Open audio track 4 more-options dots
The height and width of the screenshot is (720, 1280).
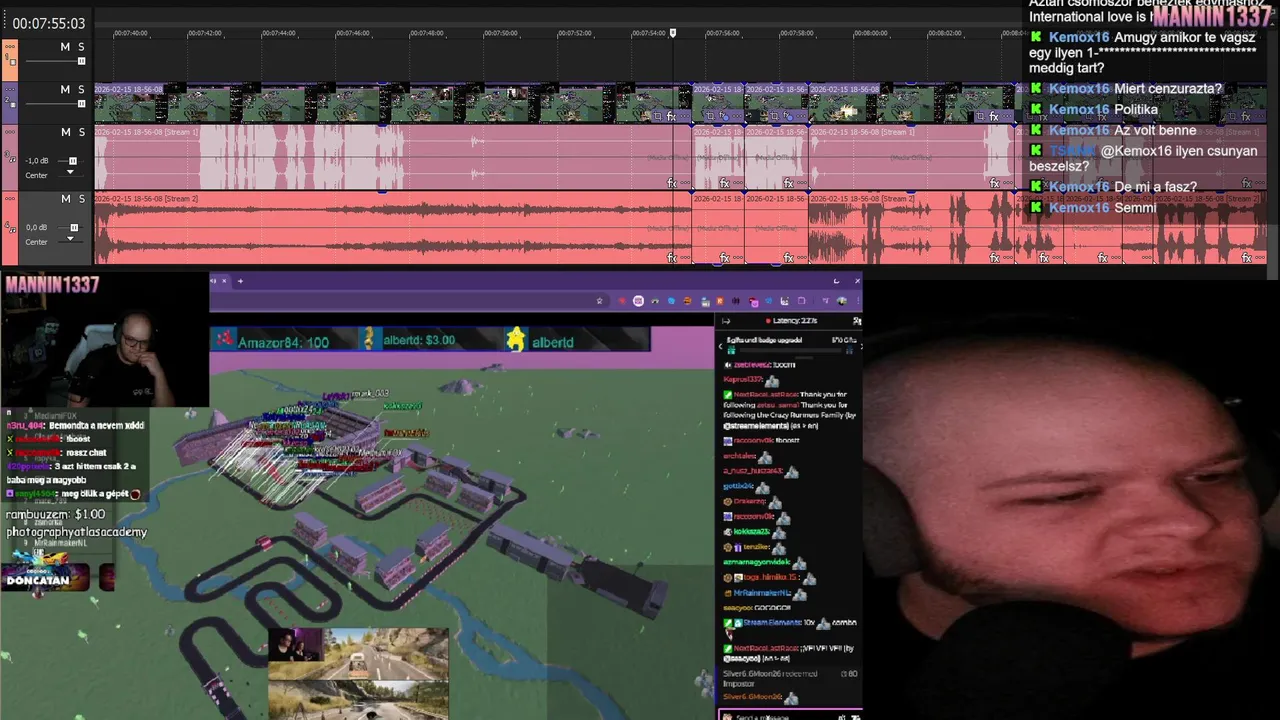pos(10,198)
